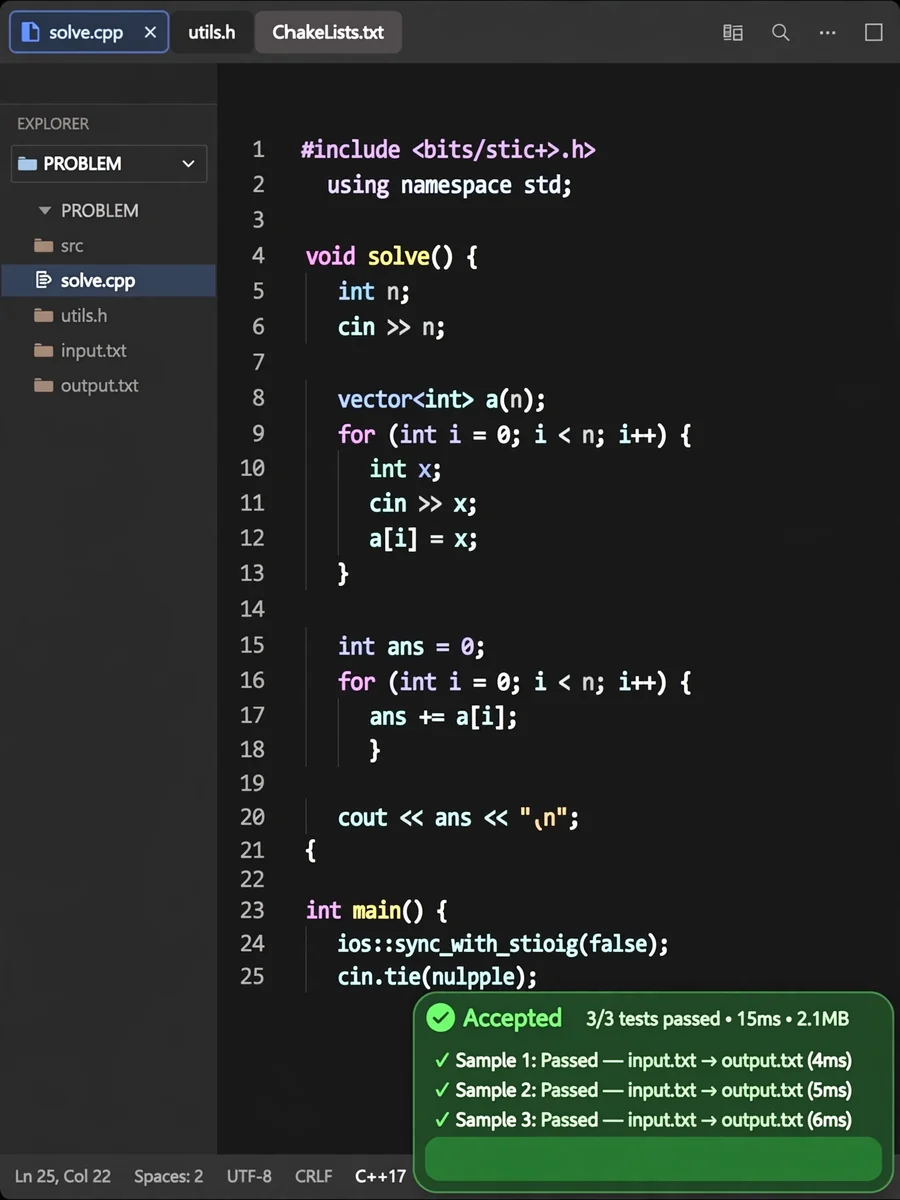This screenshot has height=1200, width=900.
Task: Switch to the utils.h tab
Action: pyautogui.click(x=211, y=32)
